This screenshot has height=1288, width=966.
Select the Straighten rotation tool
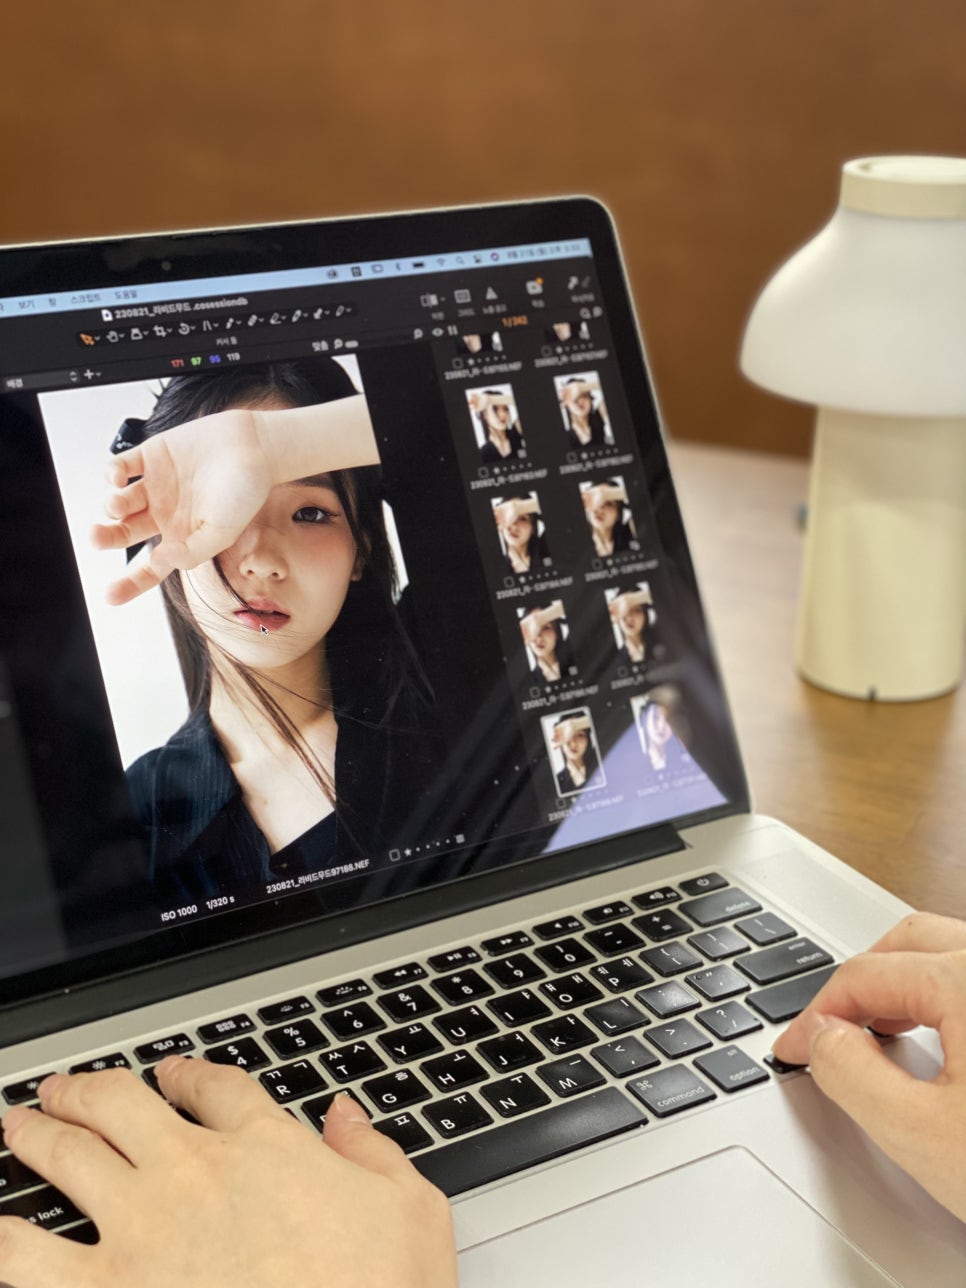[185, 329]
